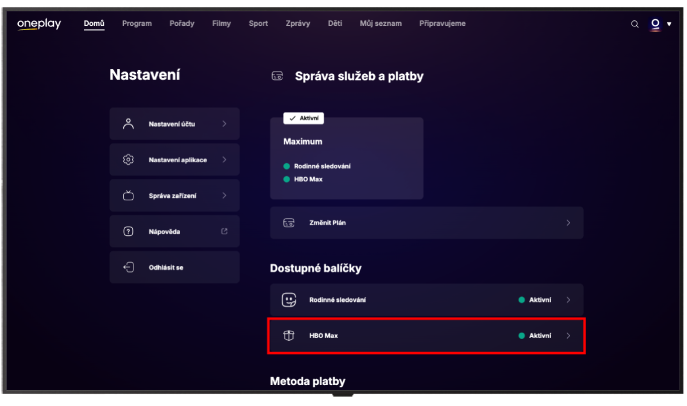This screenshot has height=406, width=687.
Task: Open the Zprávy tab
Action: [x=298, y=24]
